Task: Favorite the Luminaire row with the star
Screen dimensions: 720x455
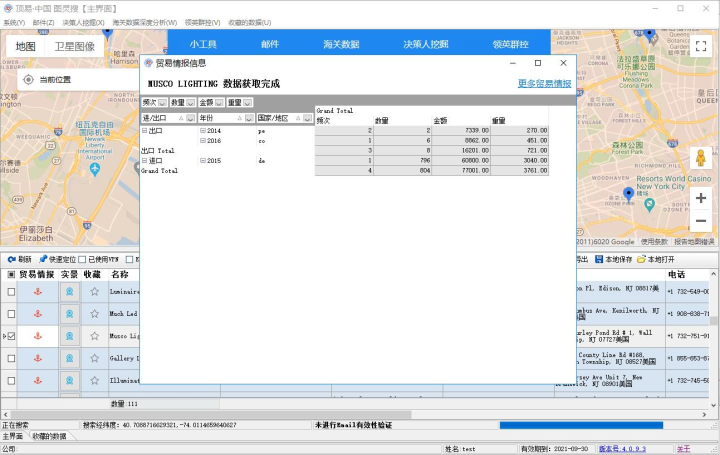Action: [95, 292]
